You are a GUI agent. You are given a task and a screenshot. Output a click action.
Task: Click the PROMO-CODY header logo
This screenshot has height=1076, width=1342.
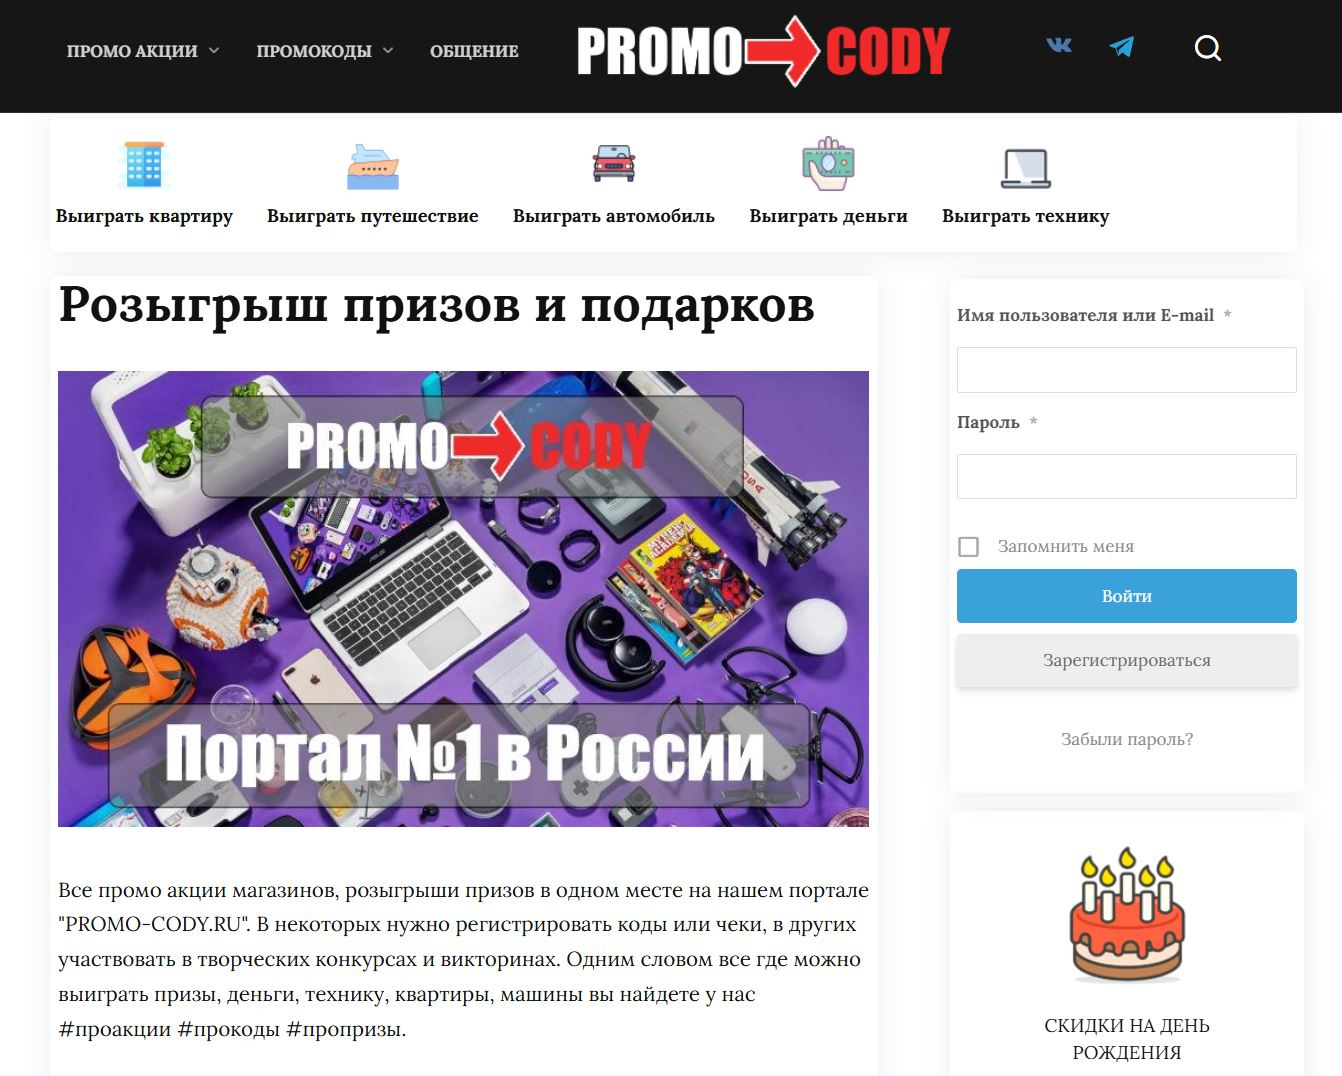764,51
